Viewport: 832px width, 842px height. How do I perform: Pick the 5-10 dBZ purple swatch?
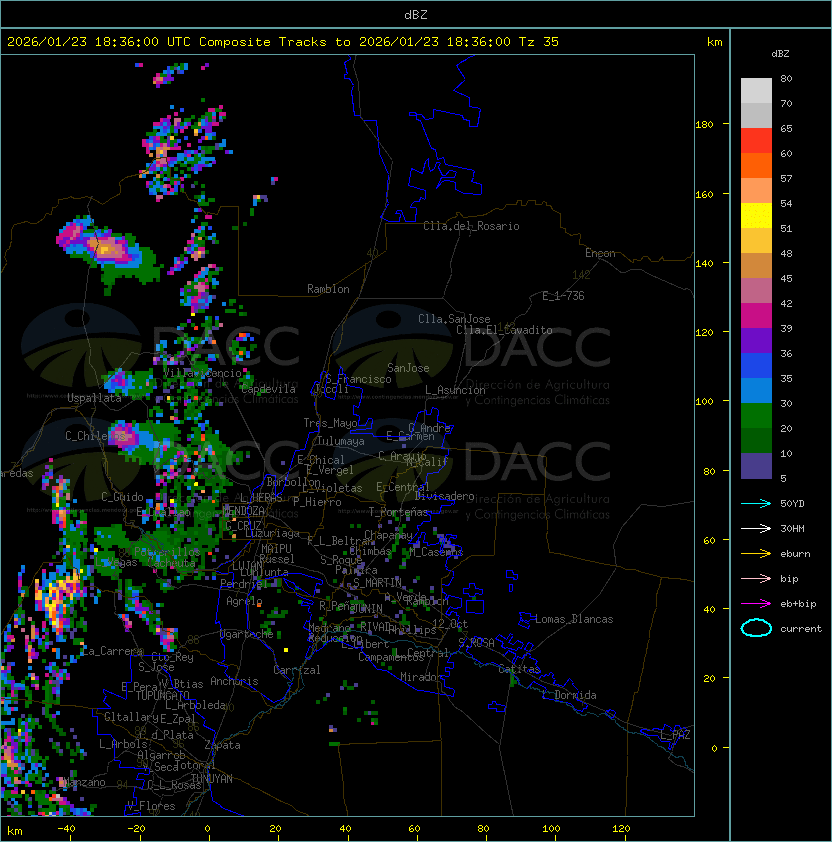coord(756,466)
